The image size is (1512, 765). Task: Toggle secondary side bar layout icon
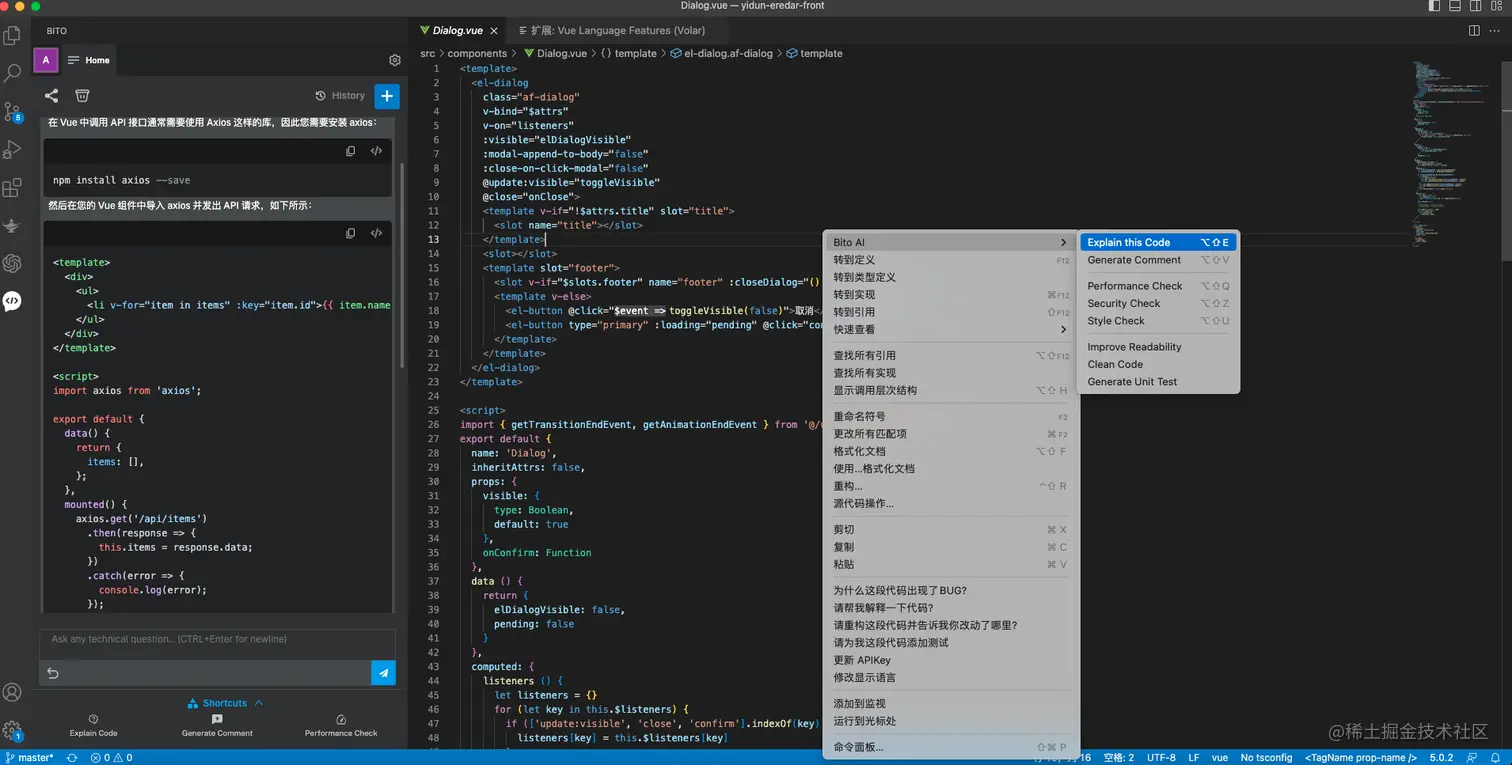tap(1474, 5)
